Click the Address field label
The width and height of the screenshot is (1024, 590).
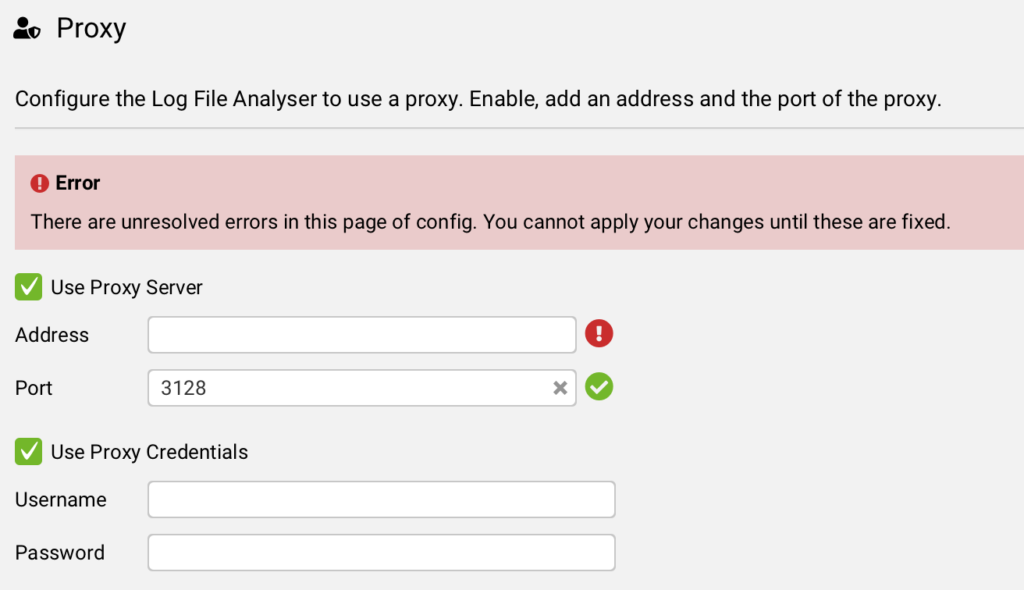click(x=52, y=335)
